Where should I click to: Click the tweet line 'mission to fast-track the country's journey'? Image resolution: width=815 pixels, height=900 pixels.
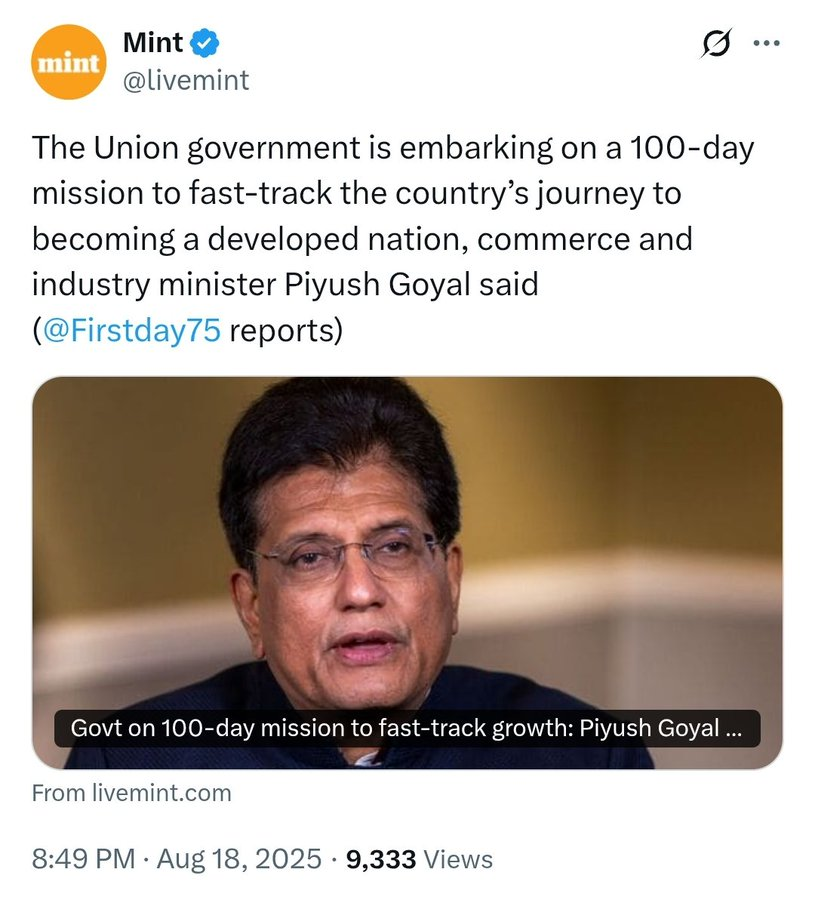coord(355,194)
